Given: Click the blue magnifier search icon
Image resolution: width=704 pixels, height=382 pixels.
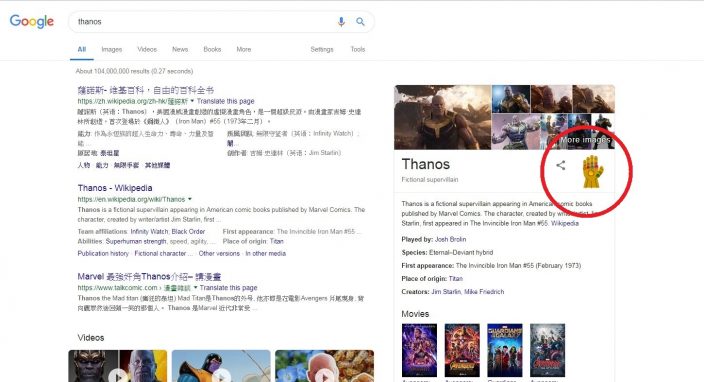Looking at the screenshot, I should pyautogui.click(x=360, y=22).
